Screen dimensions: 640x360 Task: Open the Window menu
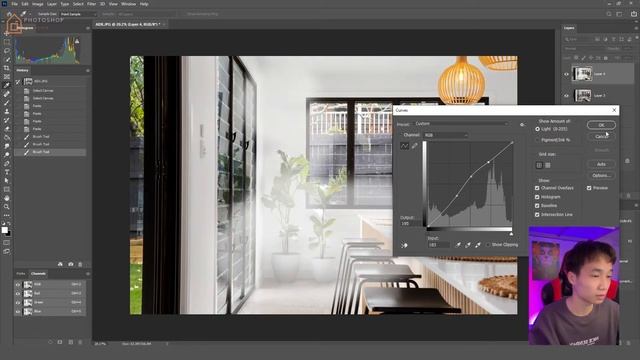128,4
